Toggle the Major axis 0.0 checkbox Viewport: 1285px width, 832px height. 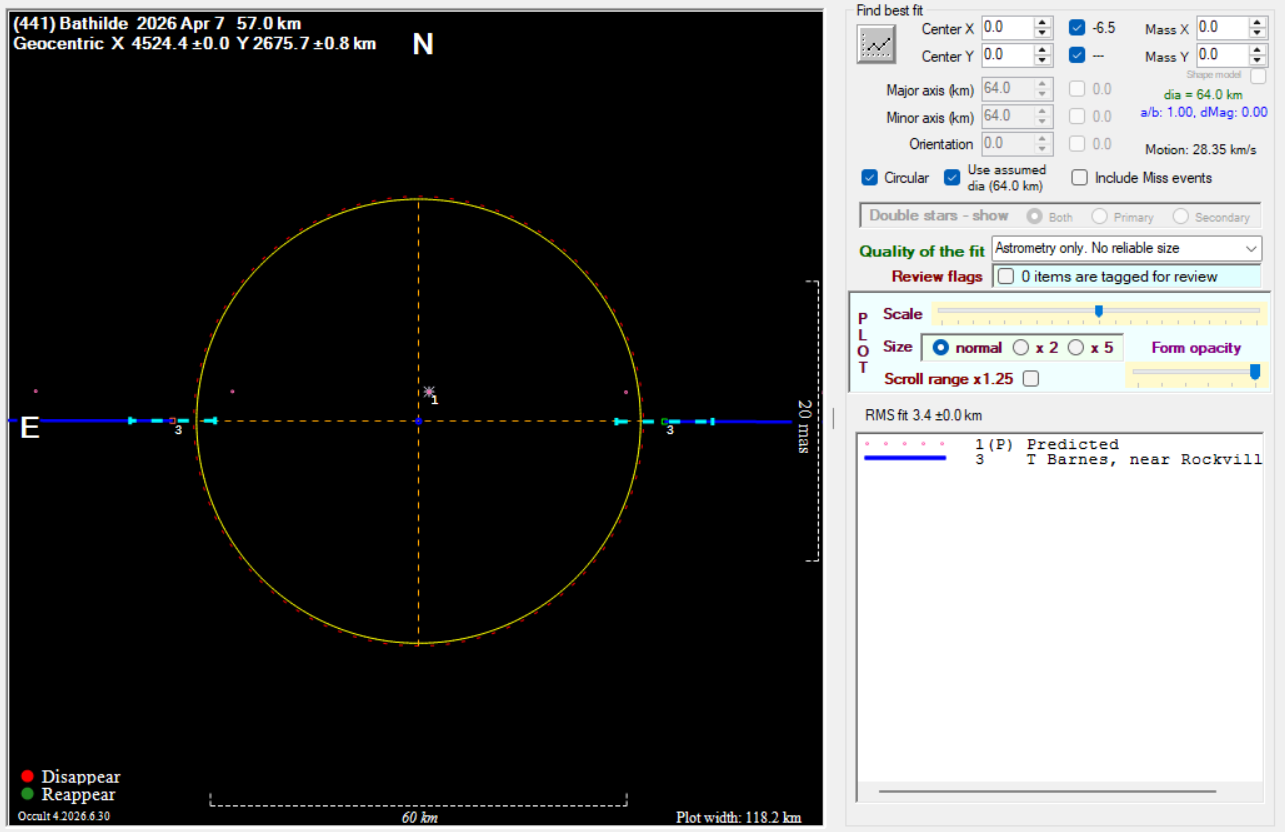coord(1077,89)
